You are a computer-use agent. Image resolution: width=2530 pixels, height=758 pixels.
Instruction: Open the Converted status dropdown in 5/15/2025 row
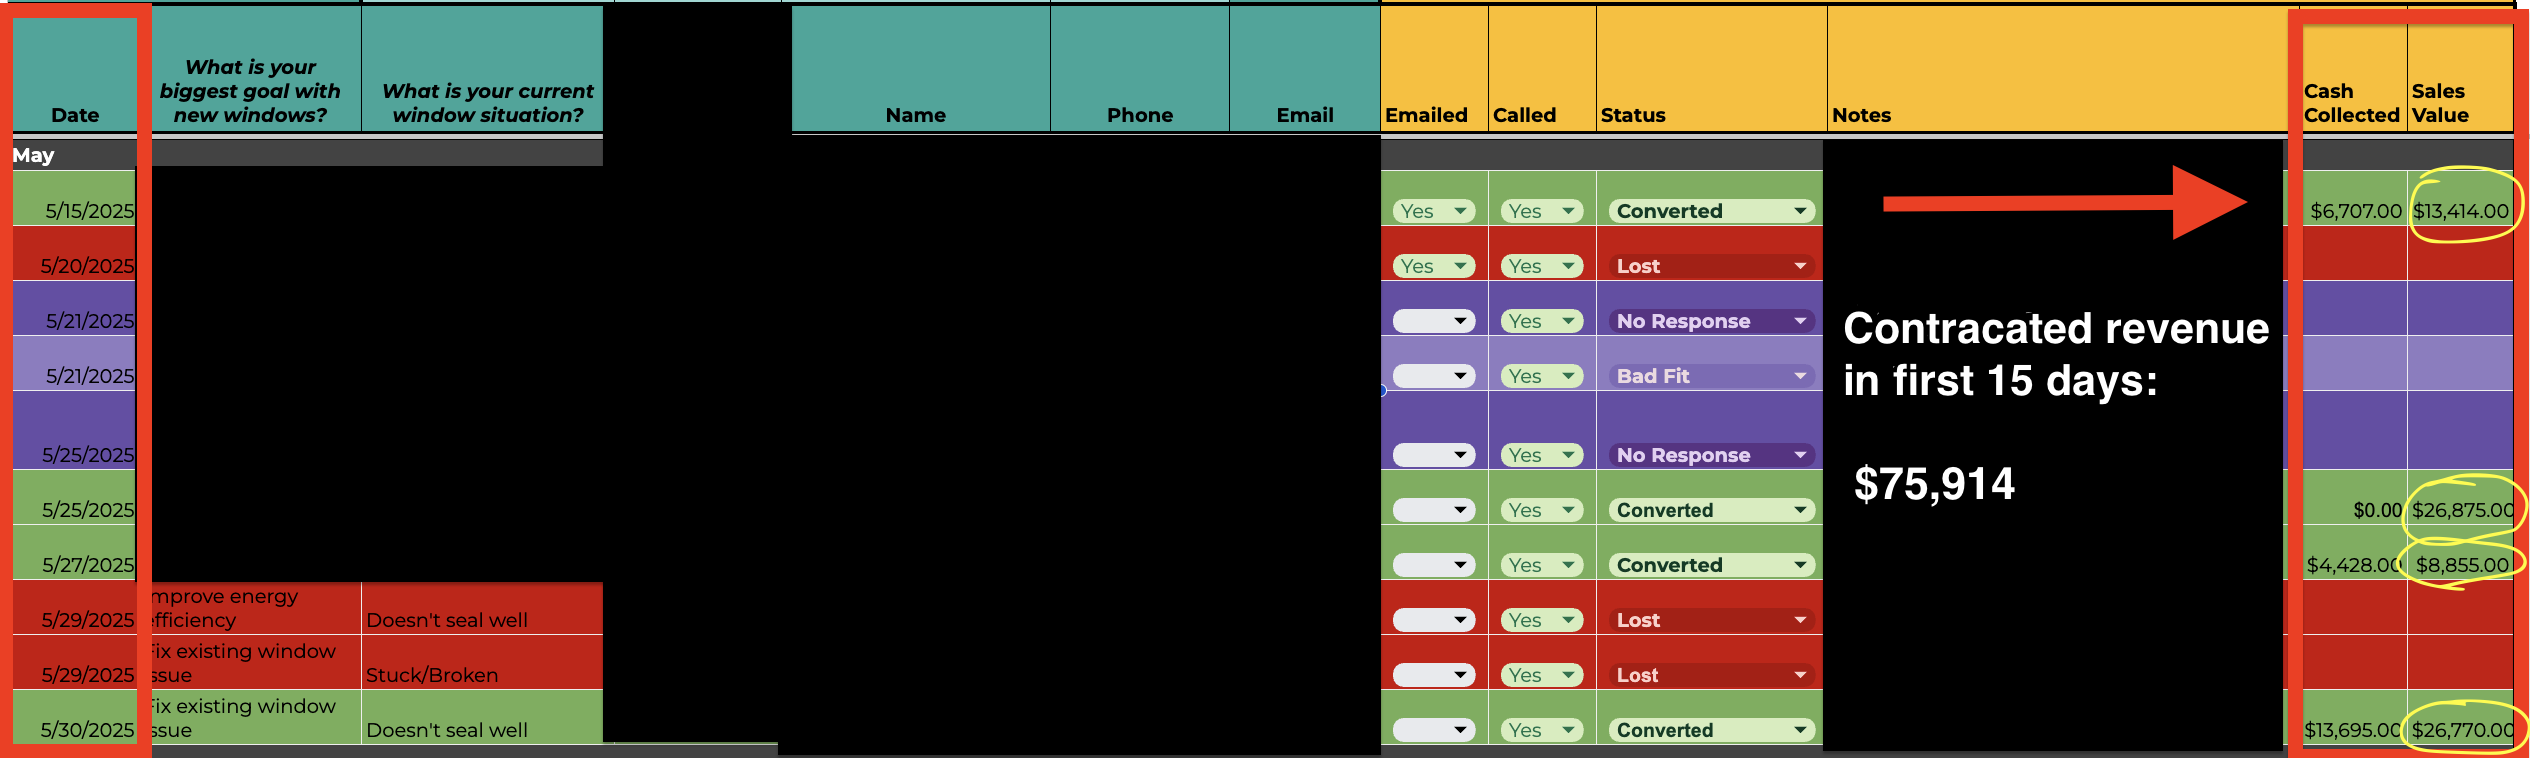click(x=1711, y=211)
